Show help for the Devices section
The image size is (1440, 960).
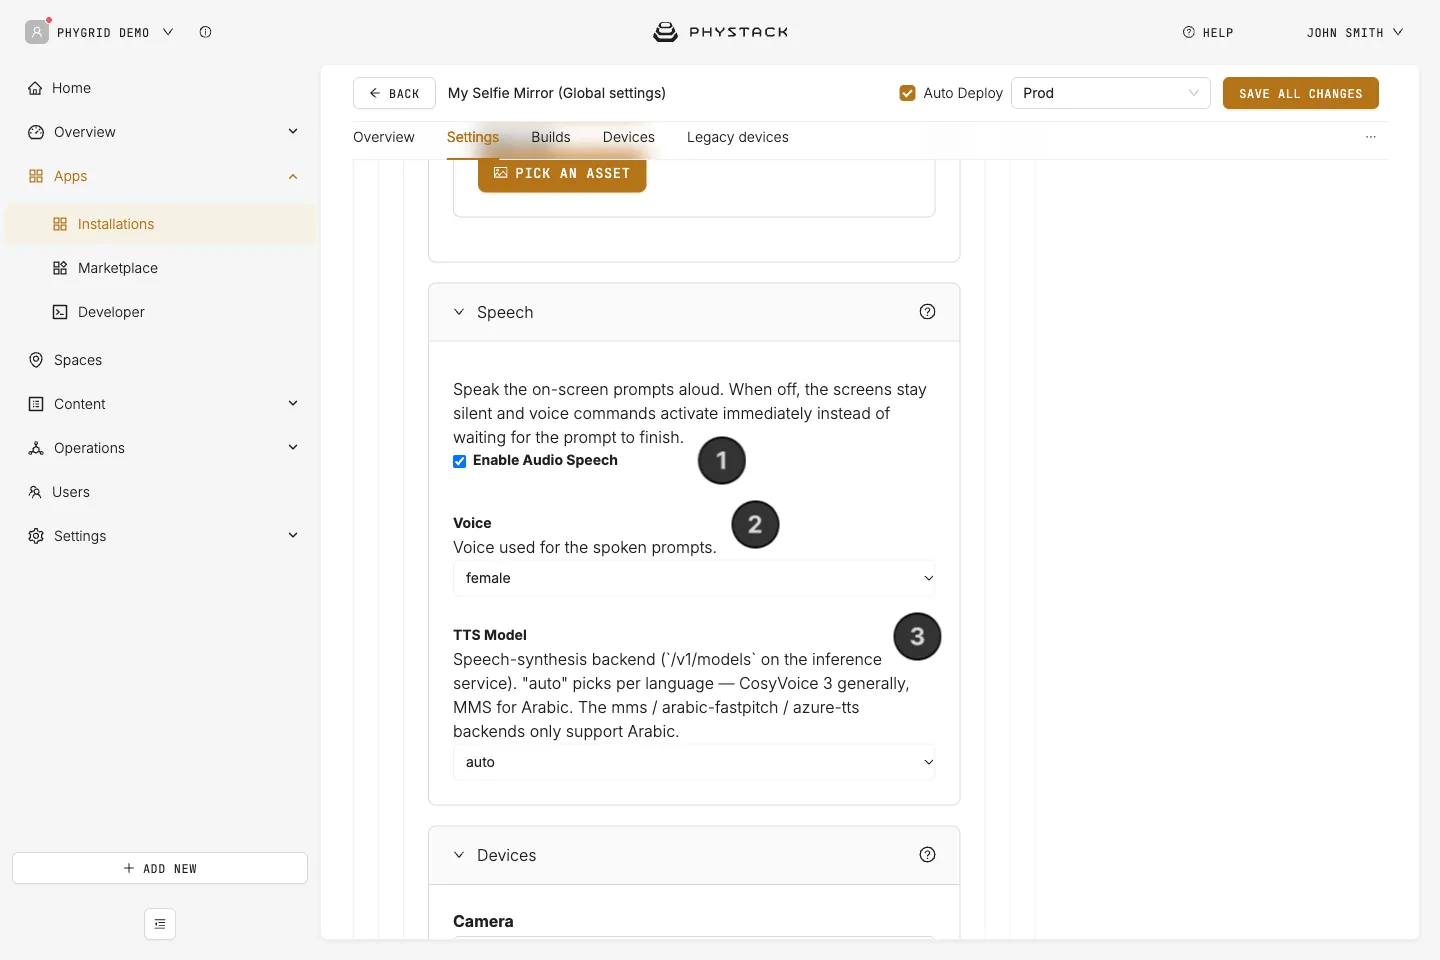click(927, 855)
